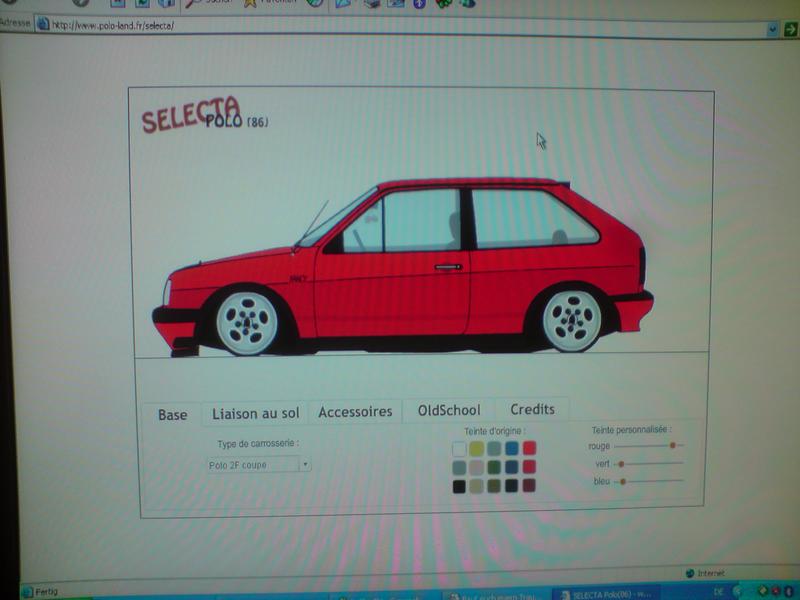800x600 pixels.
Task: Click the rear wheel of the car
Action: 572,320
